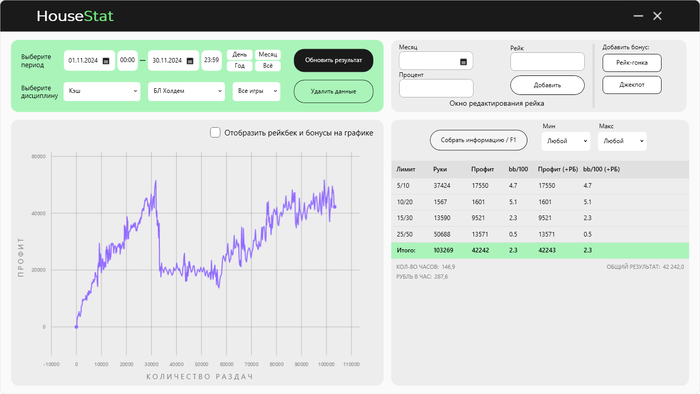Enable rakeback and bonuses display checkbox
This screenshot has height=394, width=700.
pos(215,133)
